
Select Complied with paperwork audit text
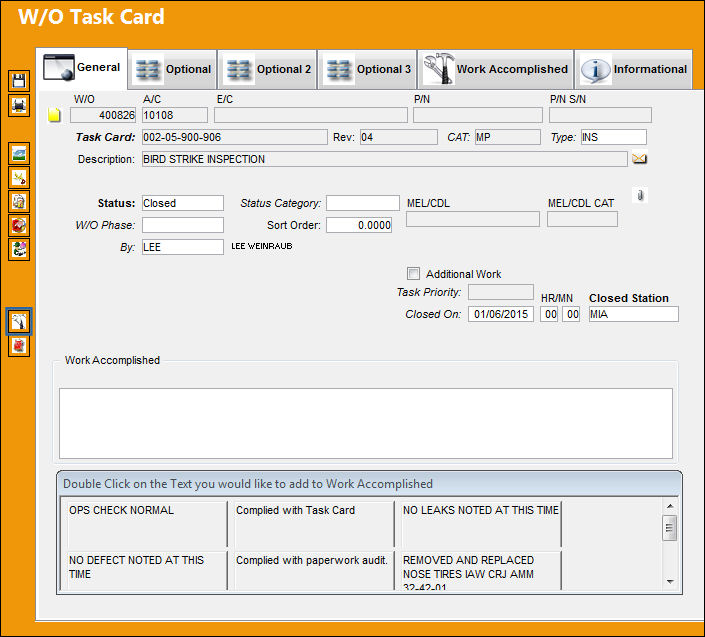314,570
